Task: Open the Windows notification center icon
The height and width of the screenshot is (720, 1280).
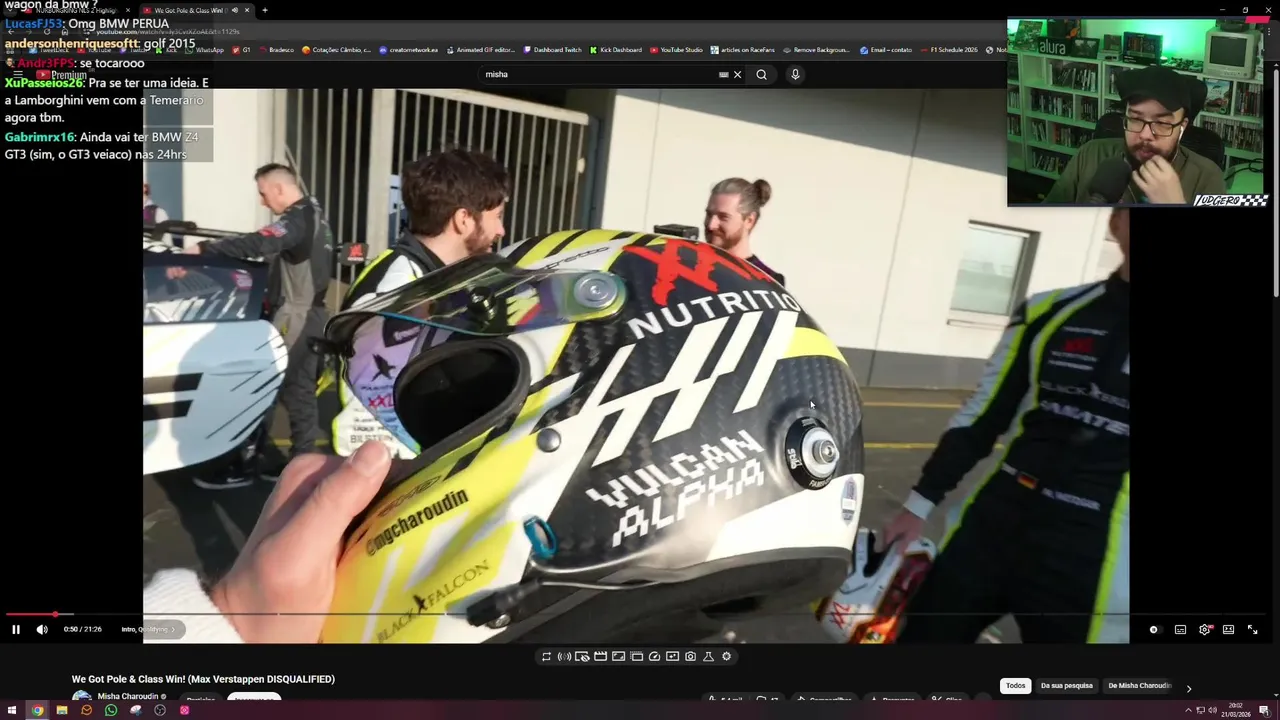Action: click(x=1264, y=710)
